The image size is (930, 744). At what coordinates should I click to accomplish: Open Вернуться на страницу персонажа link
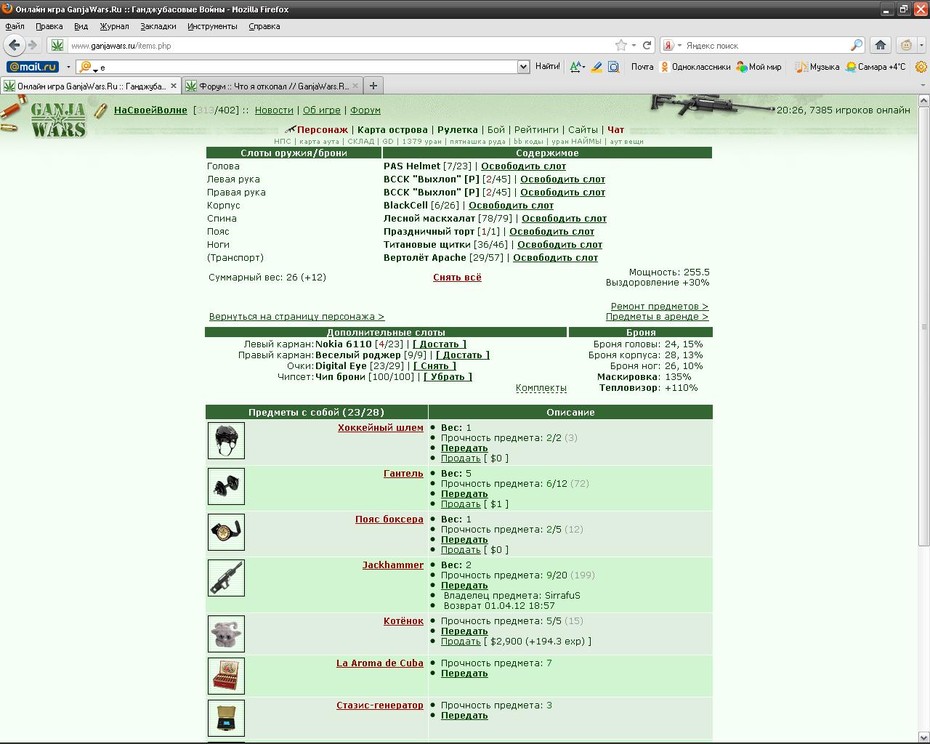297,317
